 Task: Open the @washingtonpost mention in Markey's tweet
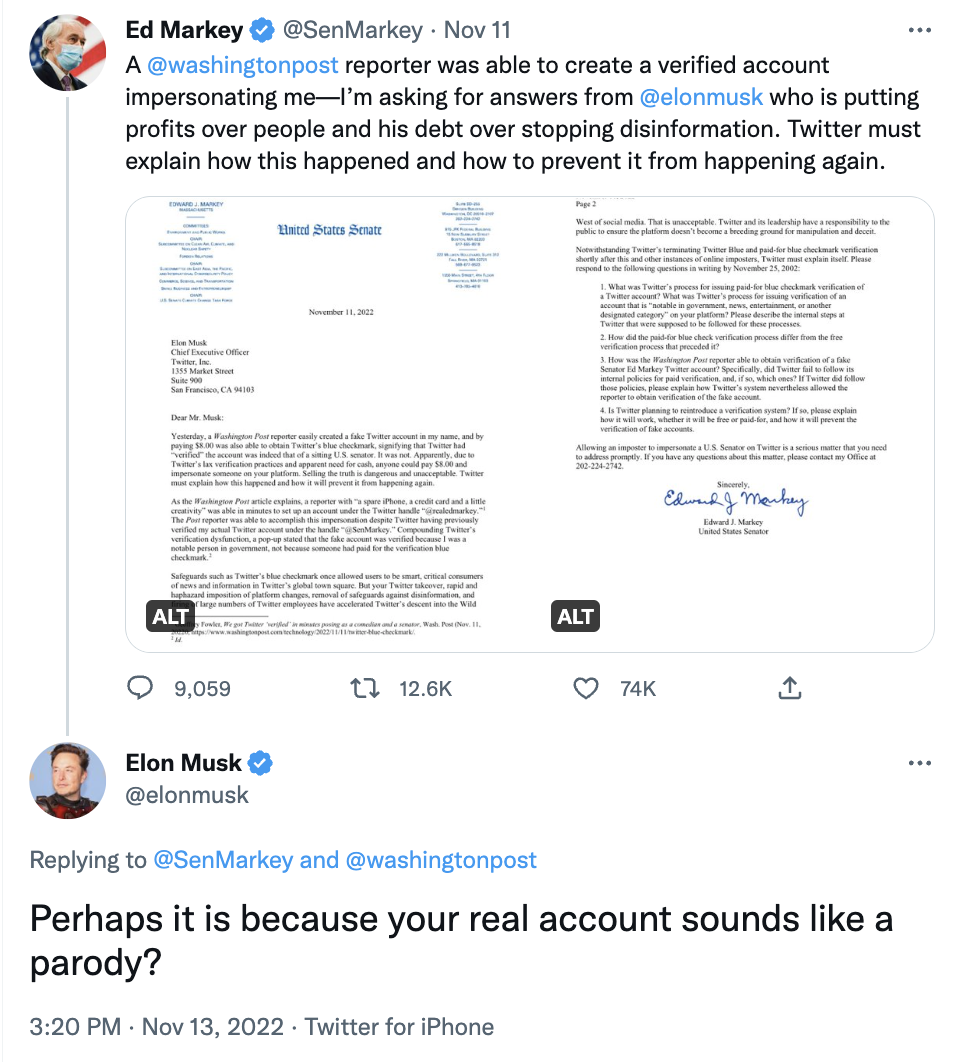coord(242,65)
